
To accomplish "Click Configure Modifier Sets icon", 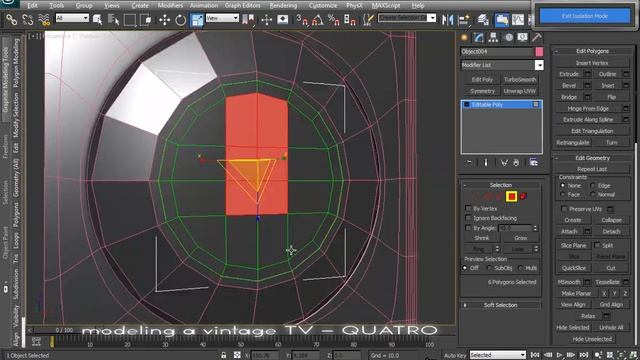I will [x=533, y=162].
